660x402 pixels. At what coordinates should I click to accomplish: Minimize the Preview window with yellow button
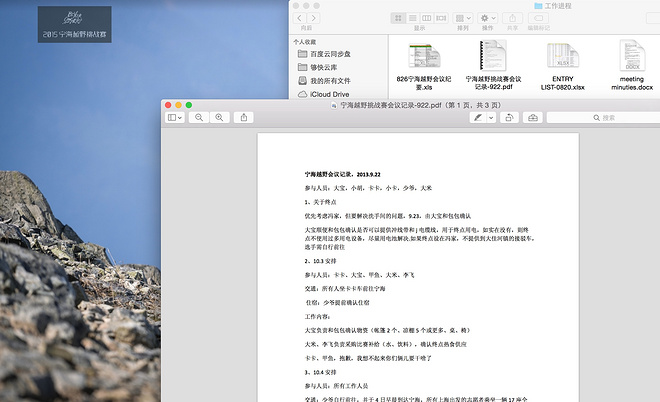point(178,105)
